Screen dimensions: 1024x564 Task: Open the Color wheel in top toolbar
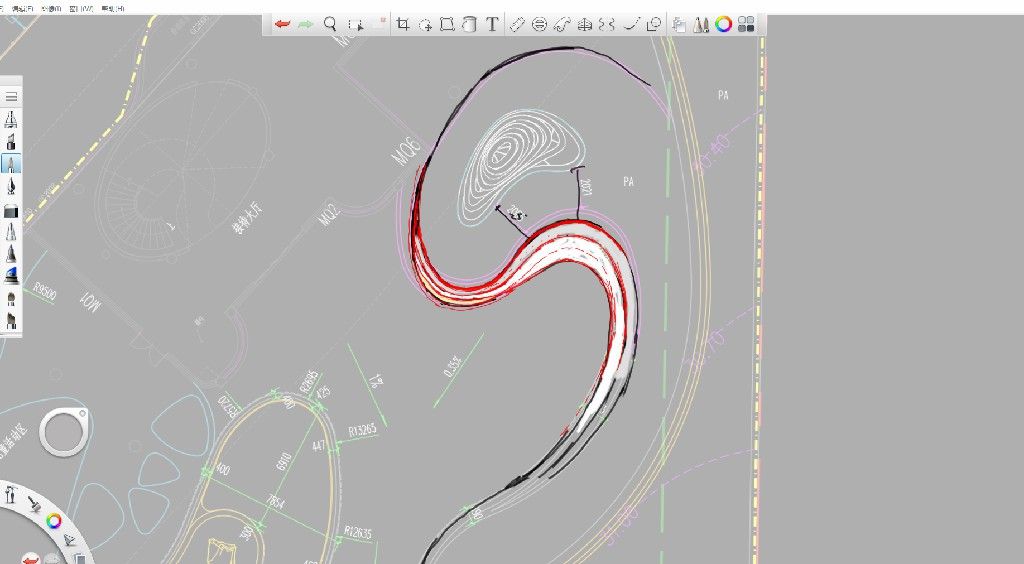pyautogui.click(x=724, y=25)
